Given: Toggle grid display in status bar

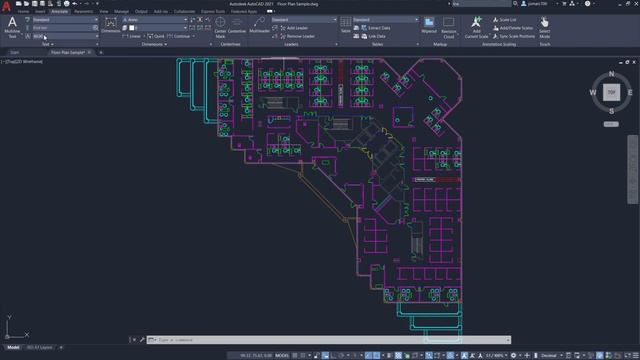Looking at the screenshot, I should (295, 356).
